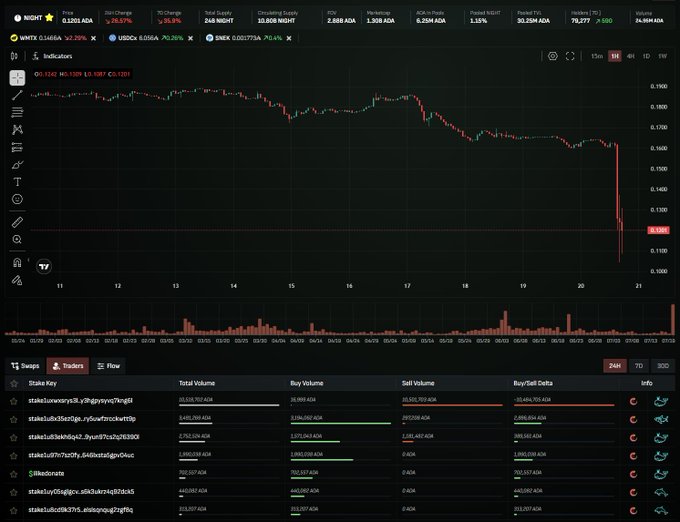Select the 7D traders period

point(639,366)
